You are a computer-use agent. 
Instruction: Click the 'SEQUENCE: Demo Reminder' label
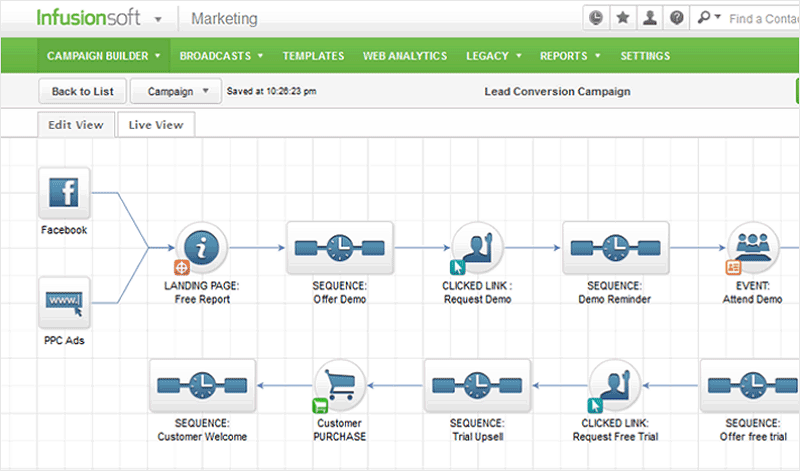[615, 292]
